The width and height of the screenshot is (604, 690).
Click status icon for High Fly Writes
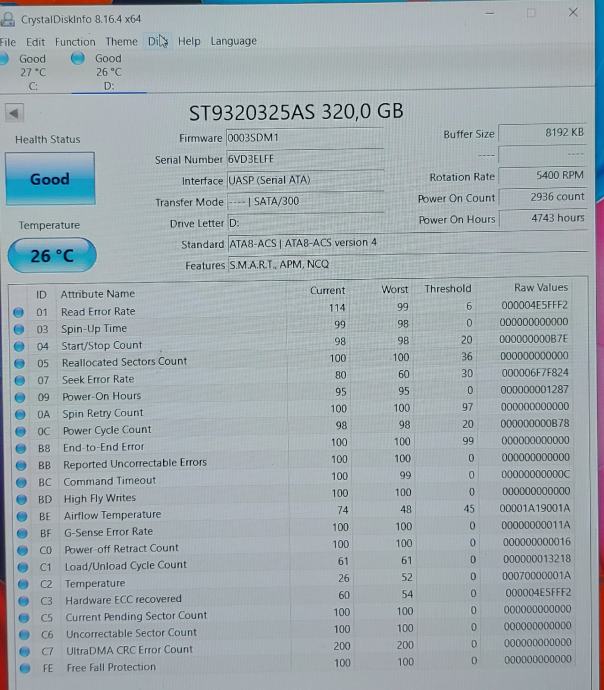[x=22, y=499]
